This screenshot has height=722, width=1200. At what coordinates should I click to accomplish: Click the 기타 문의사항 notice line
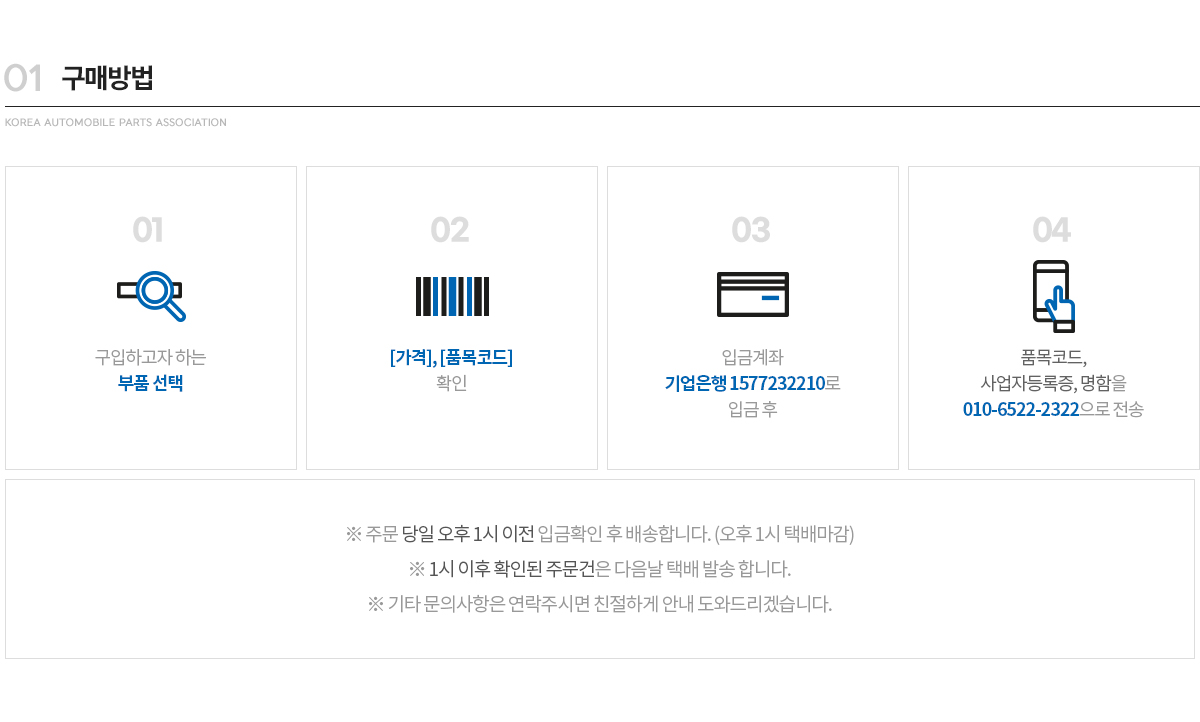tap(600, 604)
